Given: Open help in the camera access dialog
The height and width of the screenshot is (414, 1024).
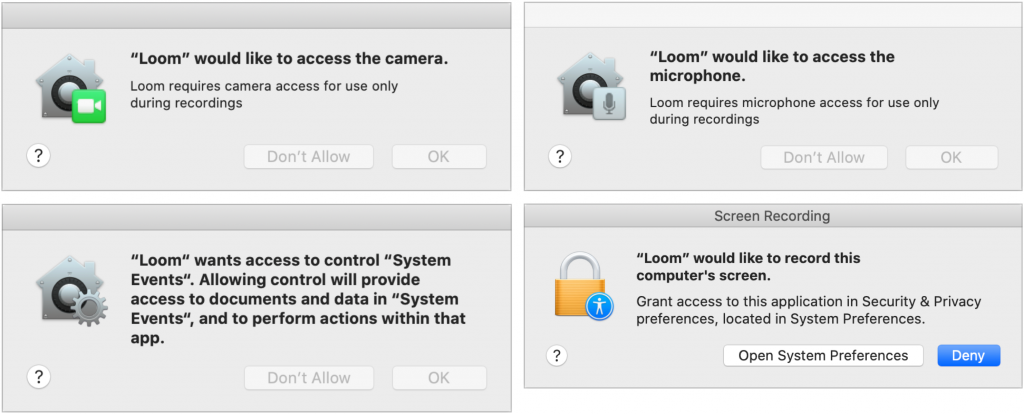Looking at the screenshot, I should (x=39, y=156).
